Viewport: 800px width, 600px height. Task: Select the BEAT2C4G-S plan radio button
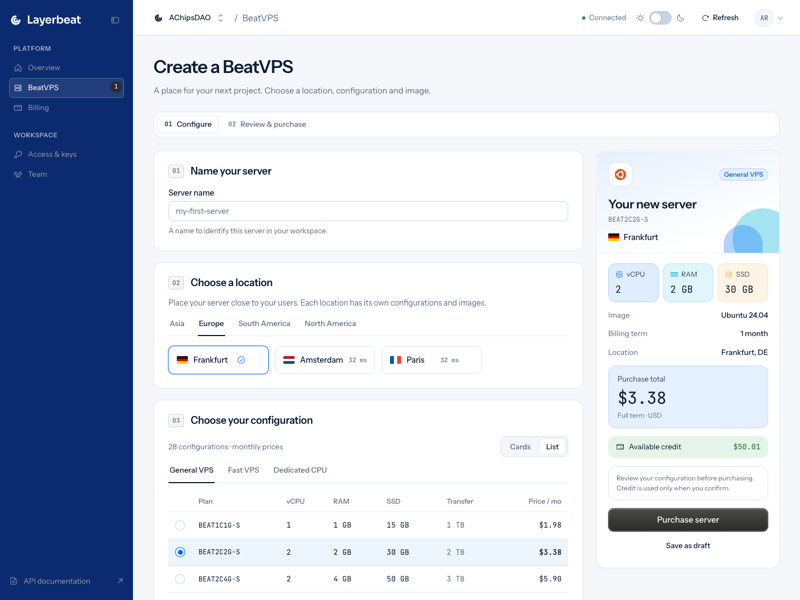pyautogui.click(x=180, y=579)
